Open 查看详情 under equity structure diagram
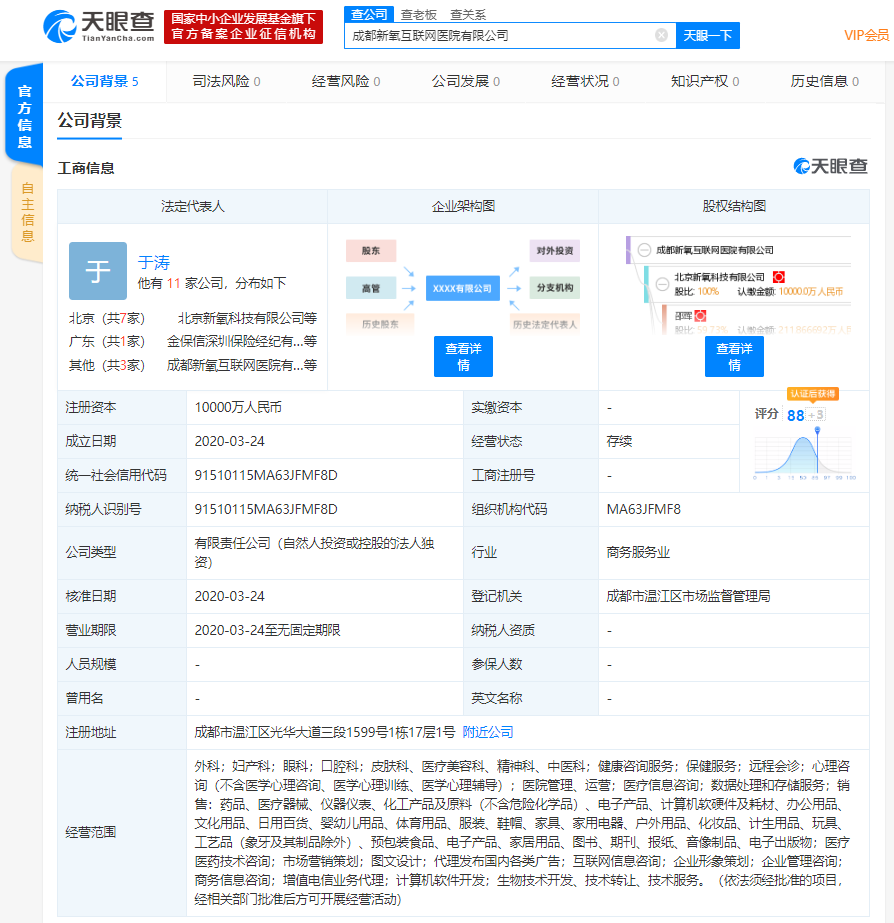 tap(734, 356)
